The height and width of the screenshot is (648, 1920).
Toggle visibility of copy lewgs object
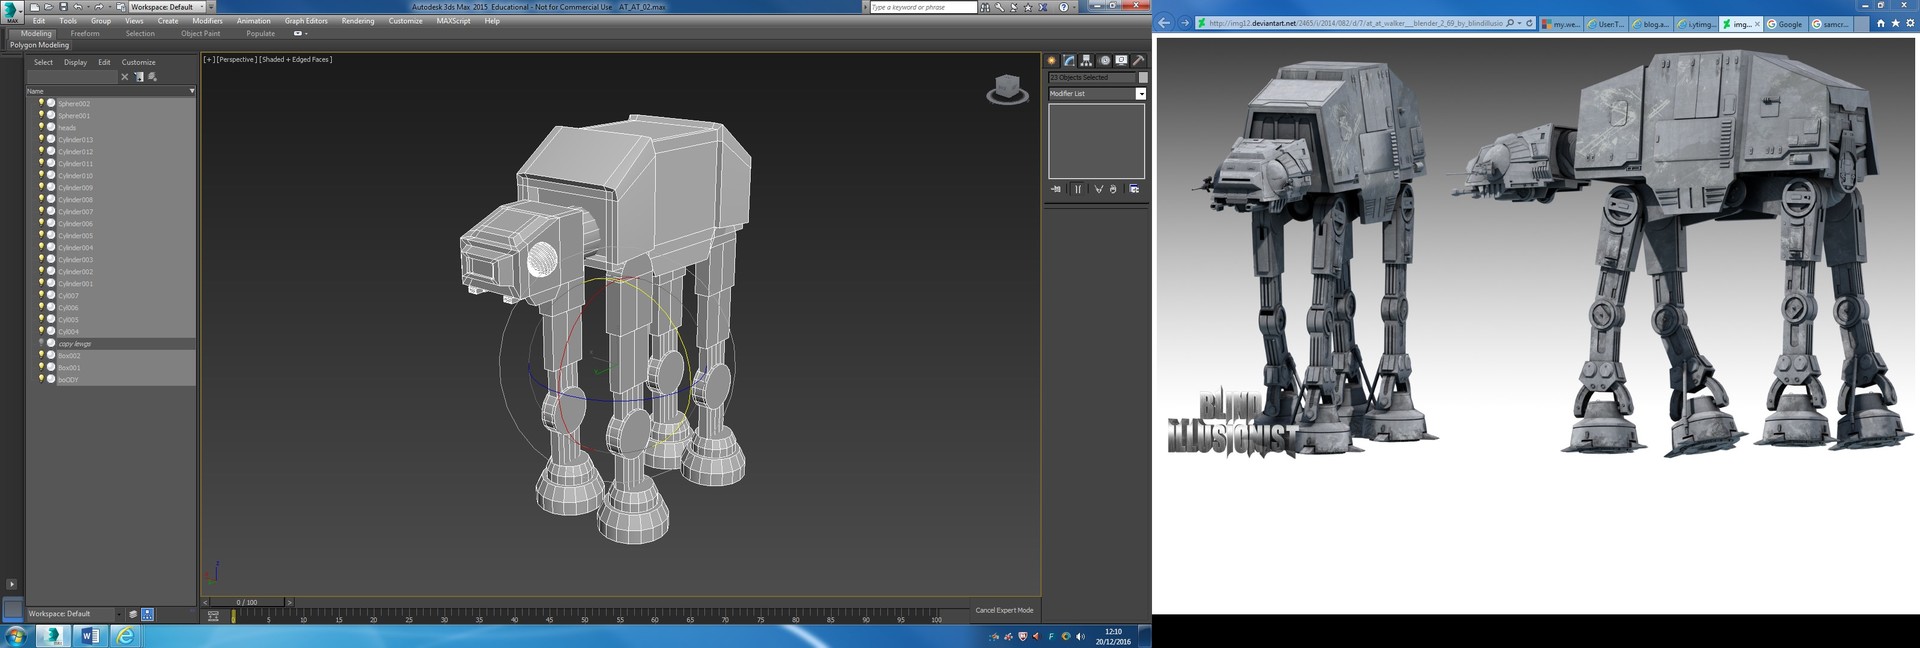pyautogui.click(x=41, y=343)
